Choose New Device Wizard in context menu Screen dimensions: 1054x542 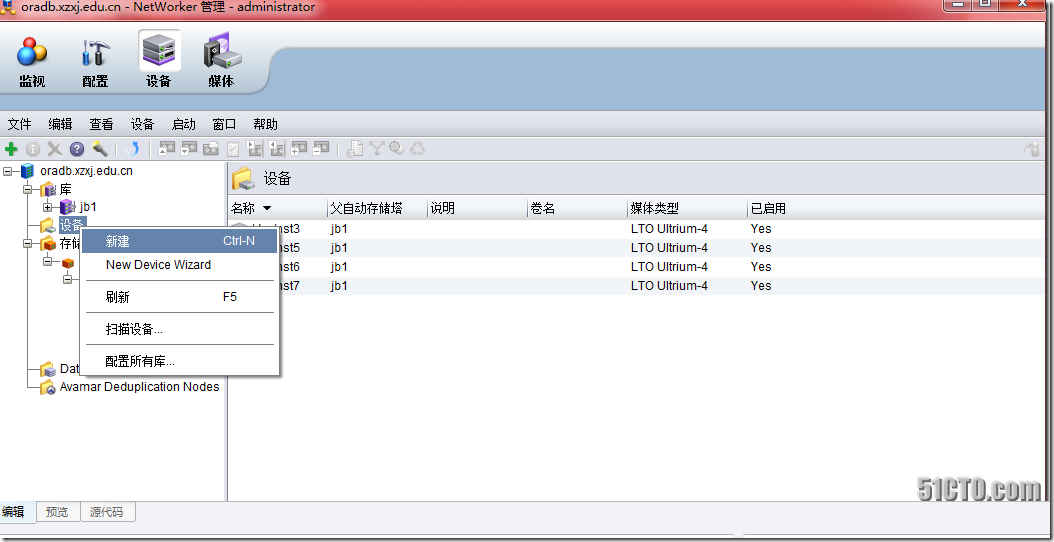[x=179, y=265]
